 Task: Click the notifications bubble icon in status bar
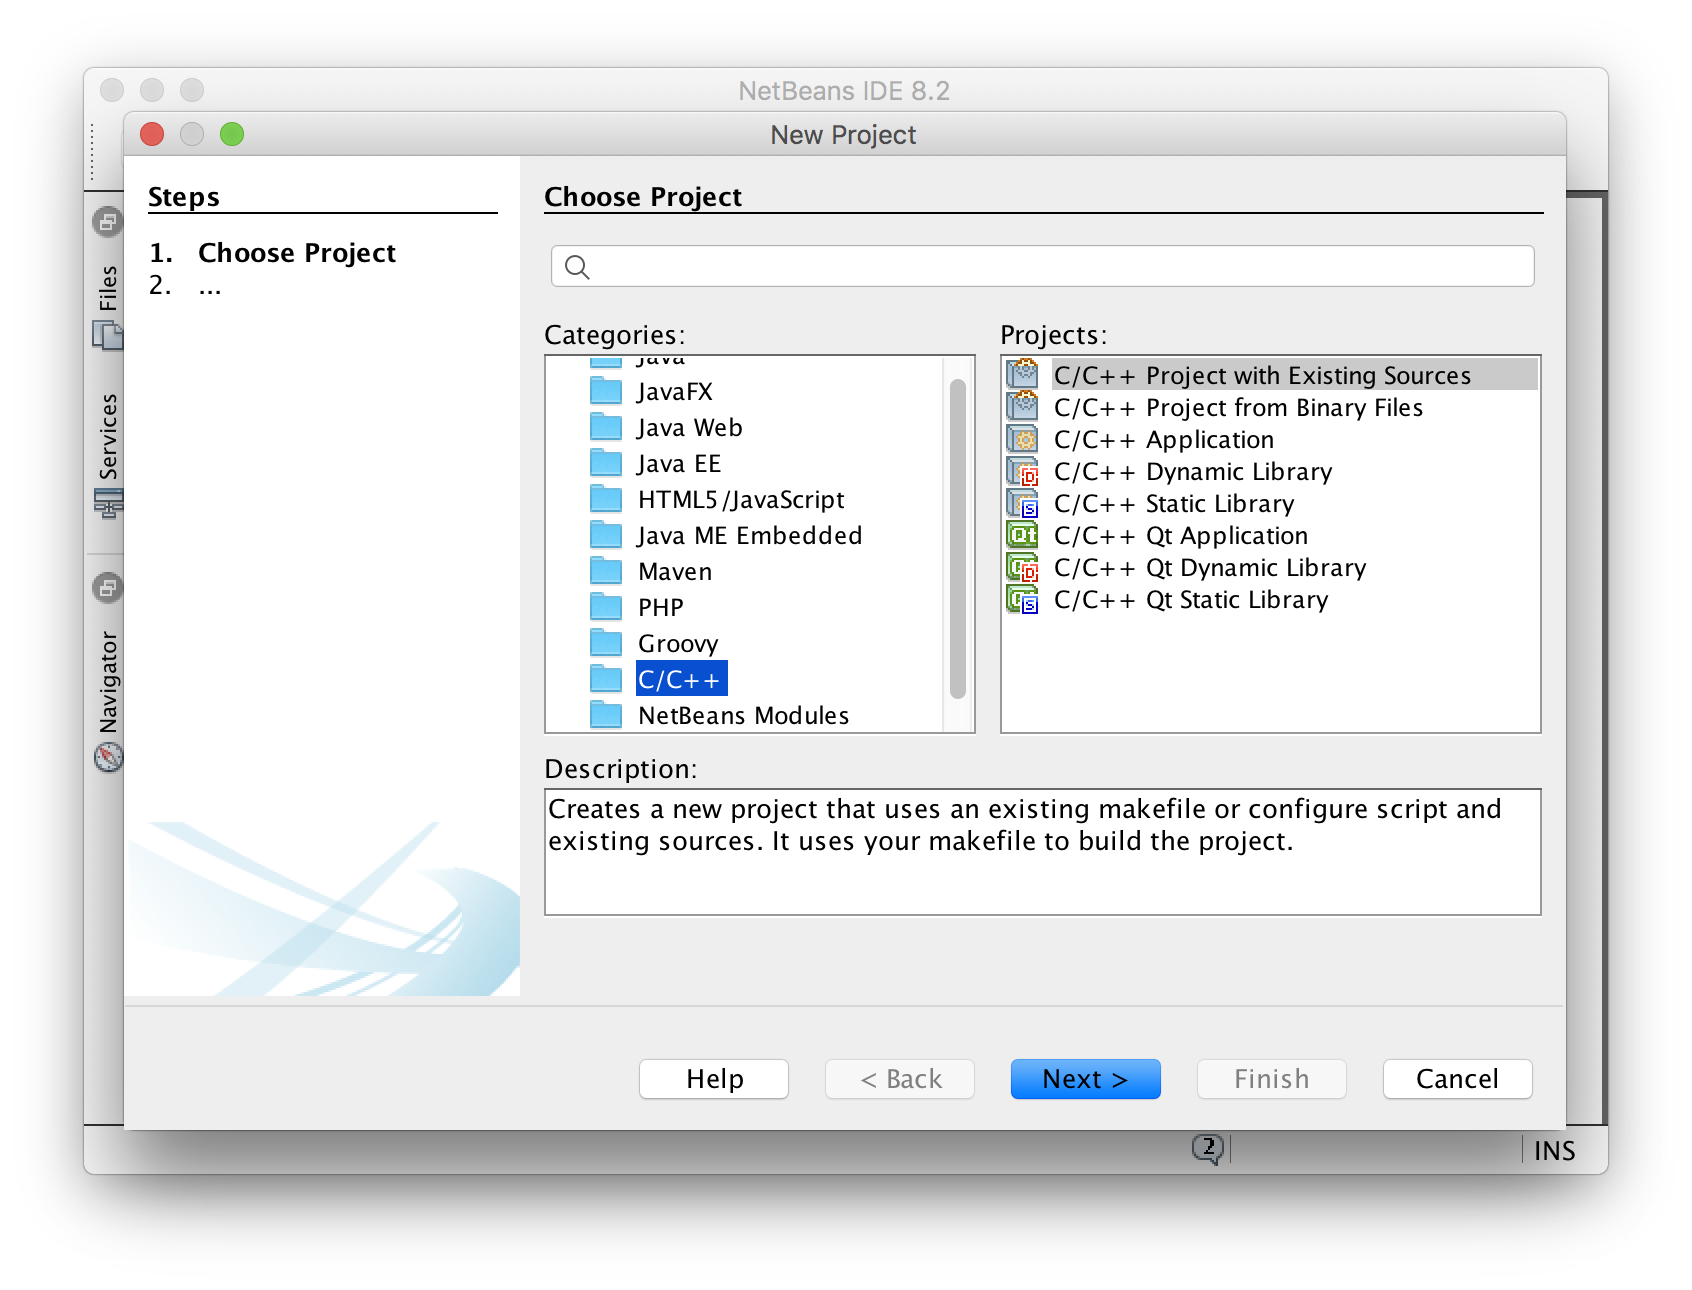(1208, 1149)
